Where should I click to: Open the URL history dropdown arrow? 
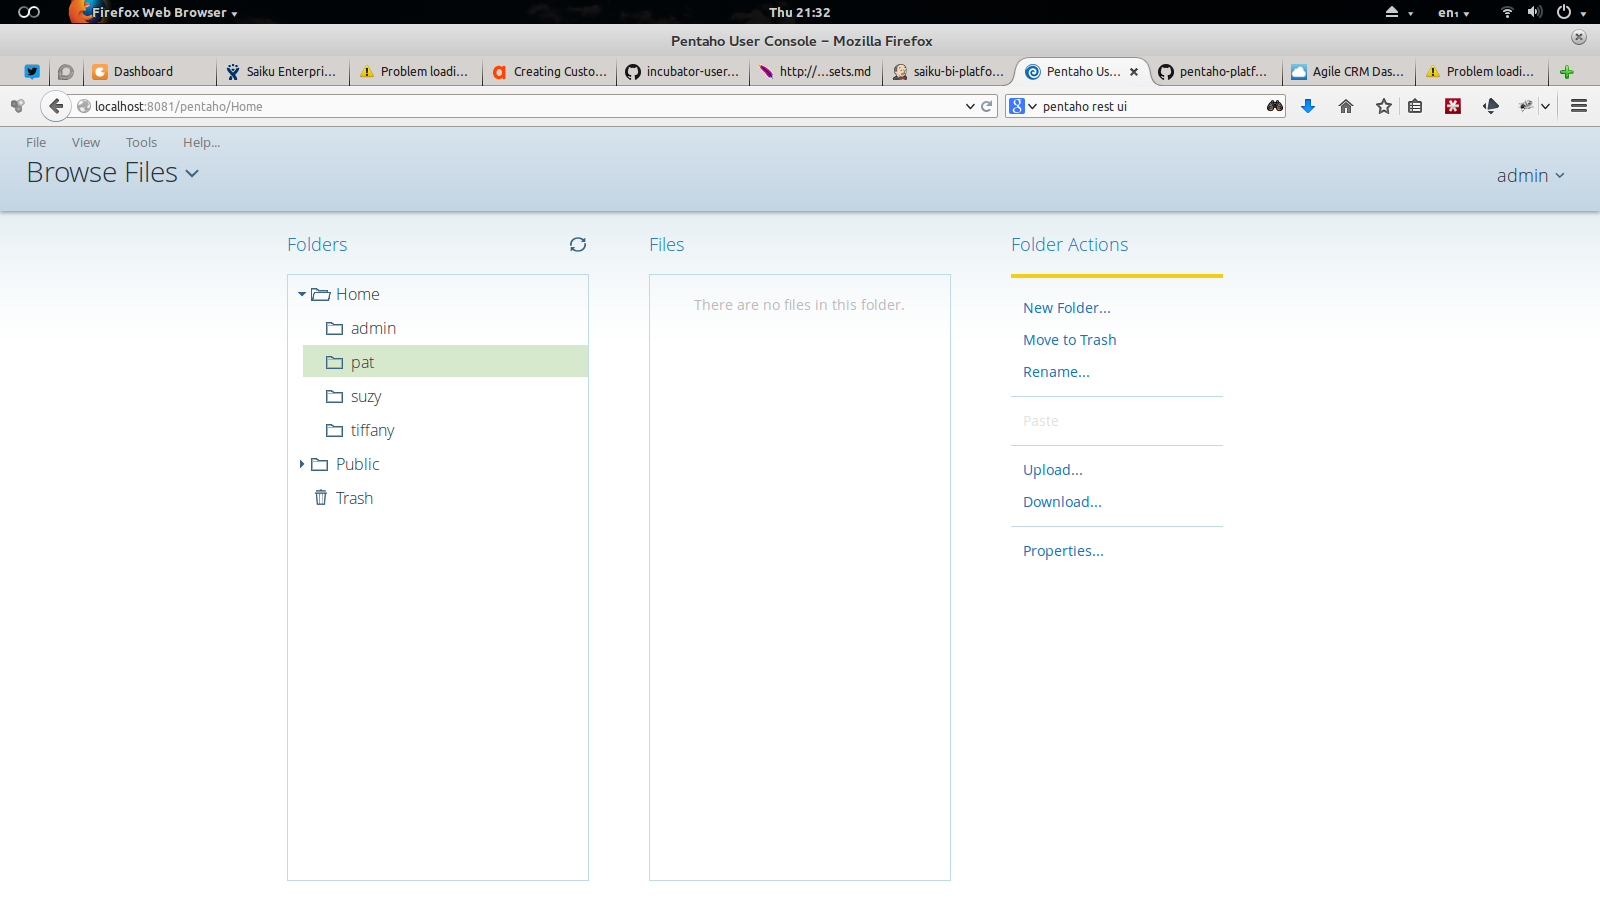(x=970, y=106)
